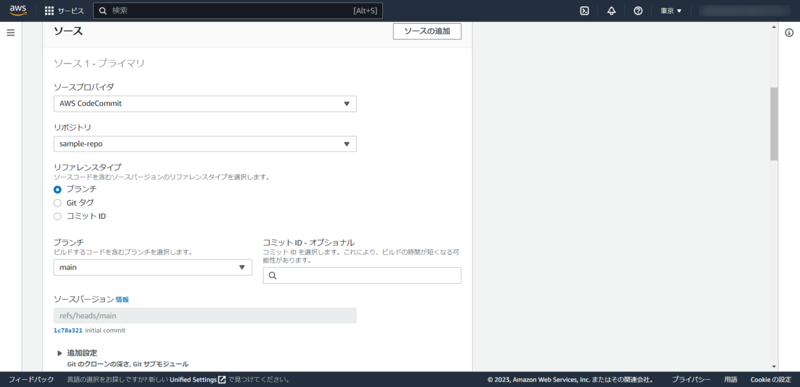Image resolution: width=800 pixels, height=387 pixels.
Task: Click the magnifier icon in commit field
Action: tap(272, 275)
